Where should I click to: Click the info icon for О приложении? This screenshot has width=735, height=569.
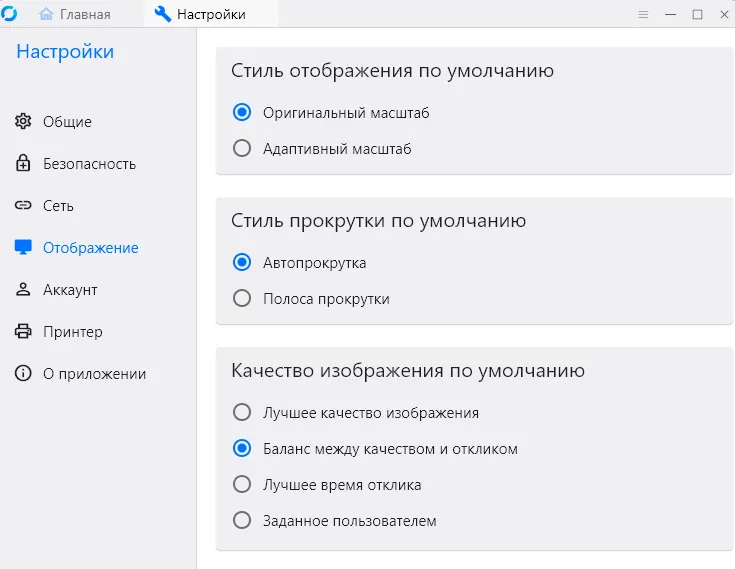(x=24, y=374)
